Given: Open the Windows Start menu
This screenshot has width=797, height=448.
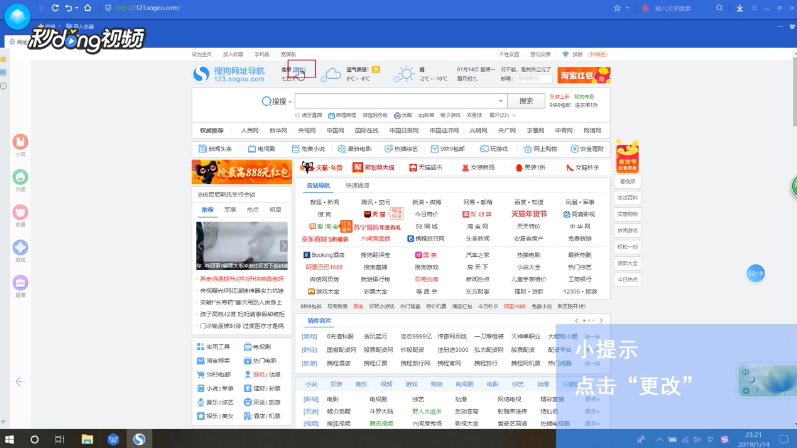Looking at the screenshot, I should pos(9,439).
